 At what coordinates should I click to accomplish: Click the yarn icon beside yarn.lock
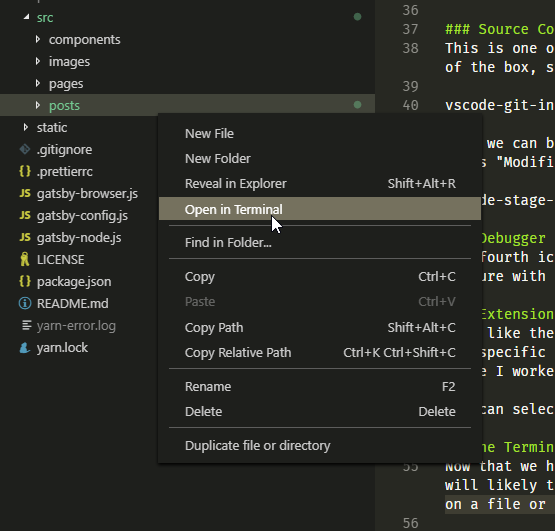tap(25, 348)
